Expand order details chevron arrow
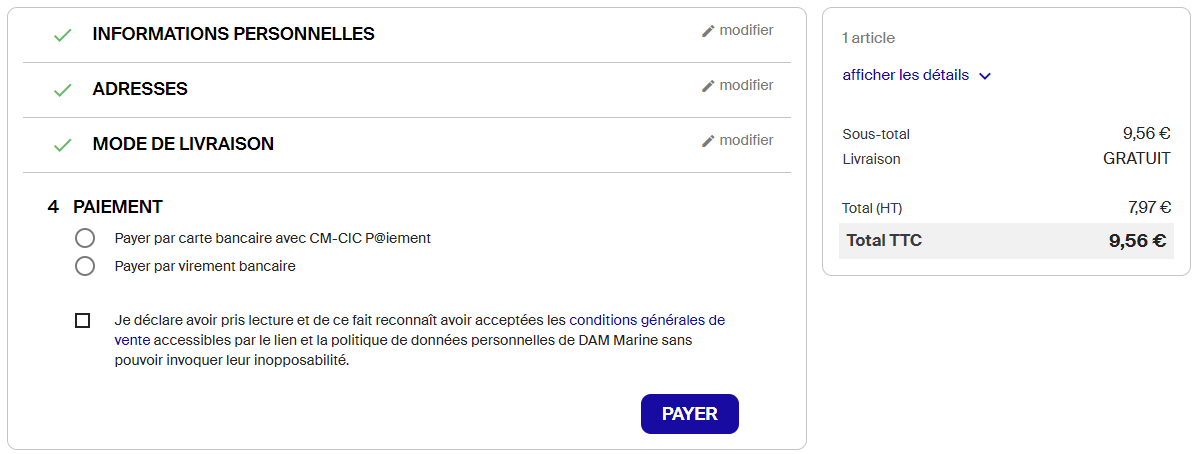This screenshot has width=1199, height=454. [x=984, y=76]
